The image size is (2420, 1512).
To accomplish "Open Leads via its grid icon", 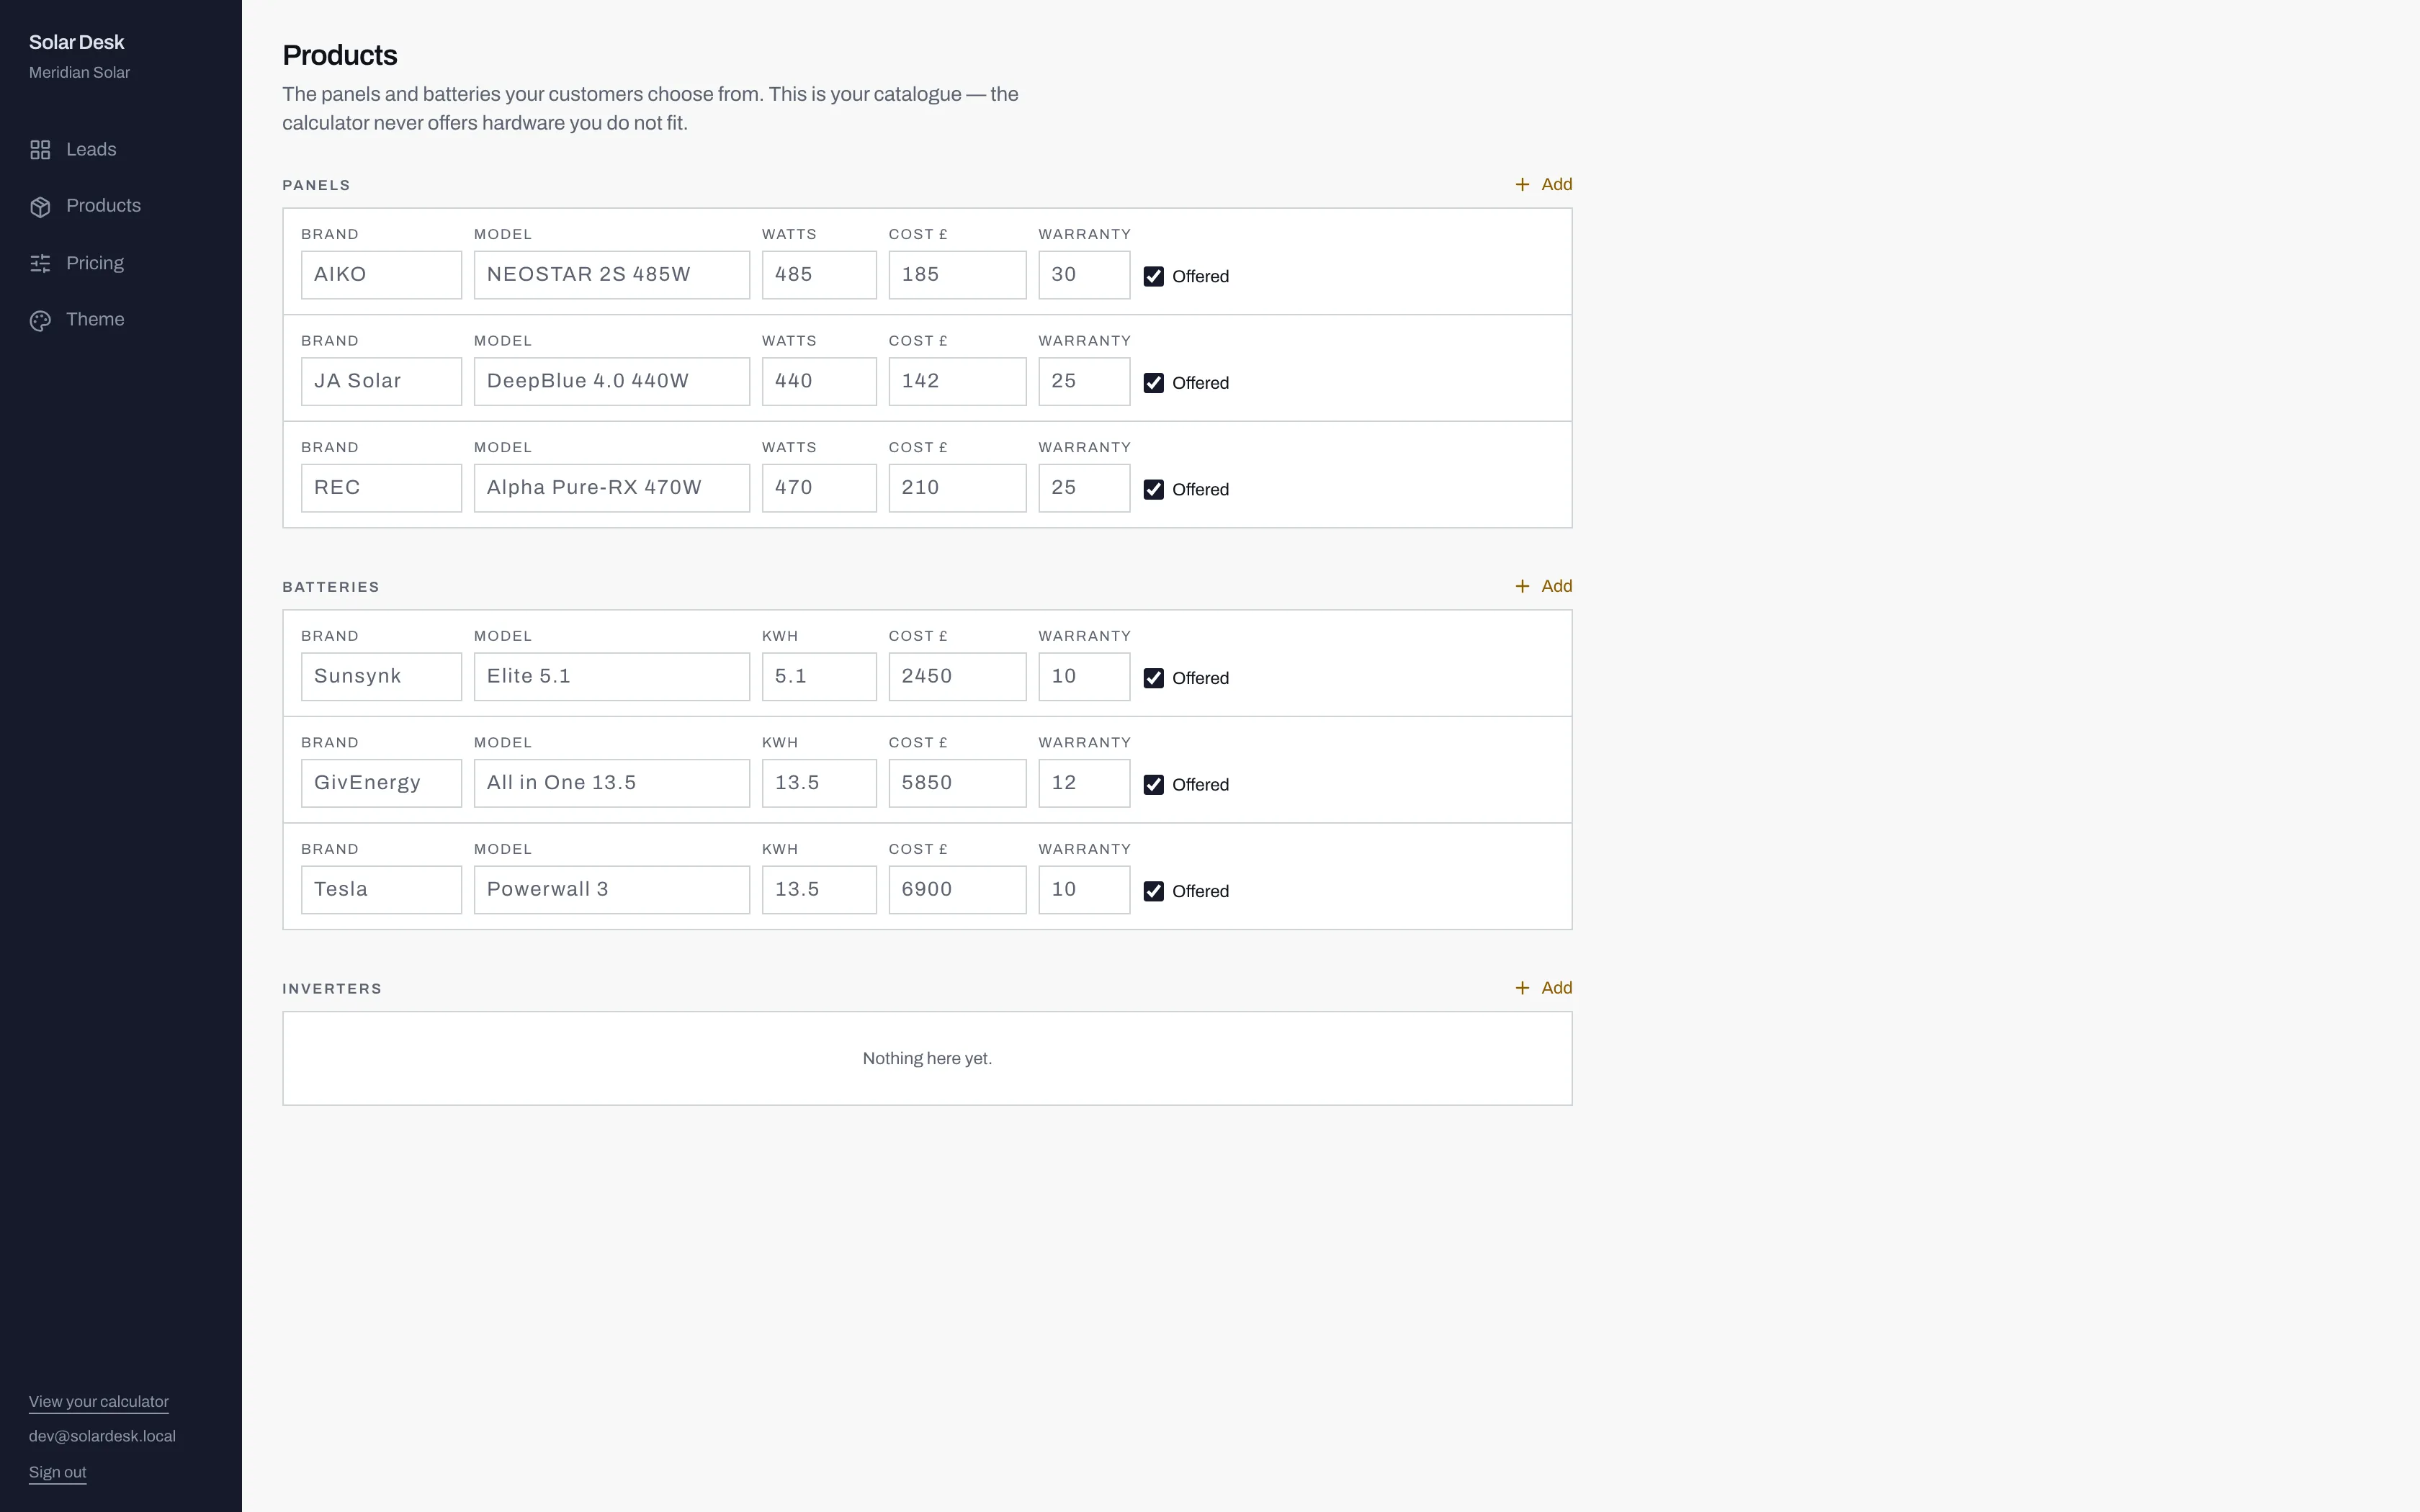I will coord(40,150).
